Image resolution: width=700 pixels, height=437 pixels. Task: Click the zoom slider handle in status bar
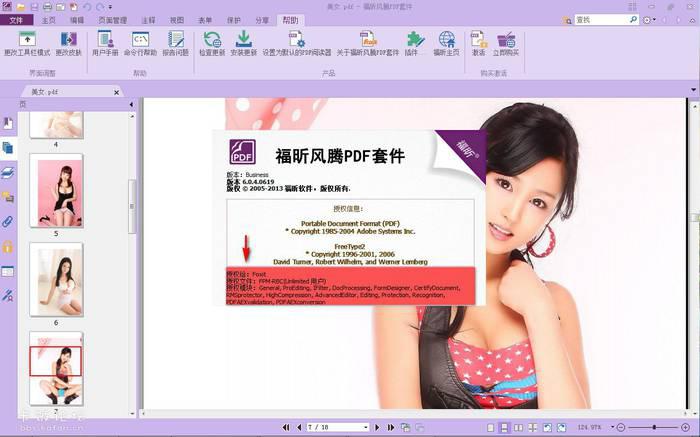654,427
